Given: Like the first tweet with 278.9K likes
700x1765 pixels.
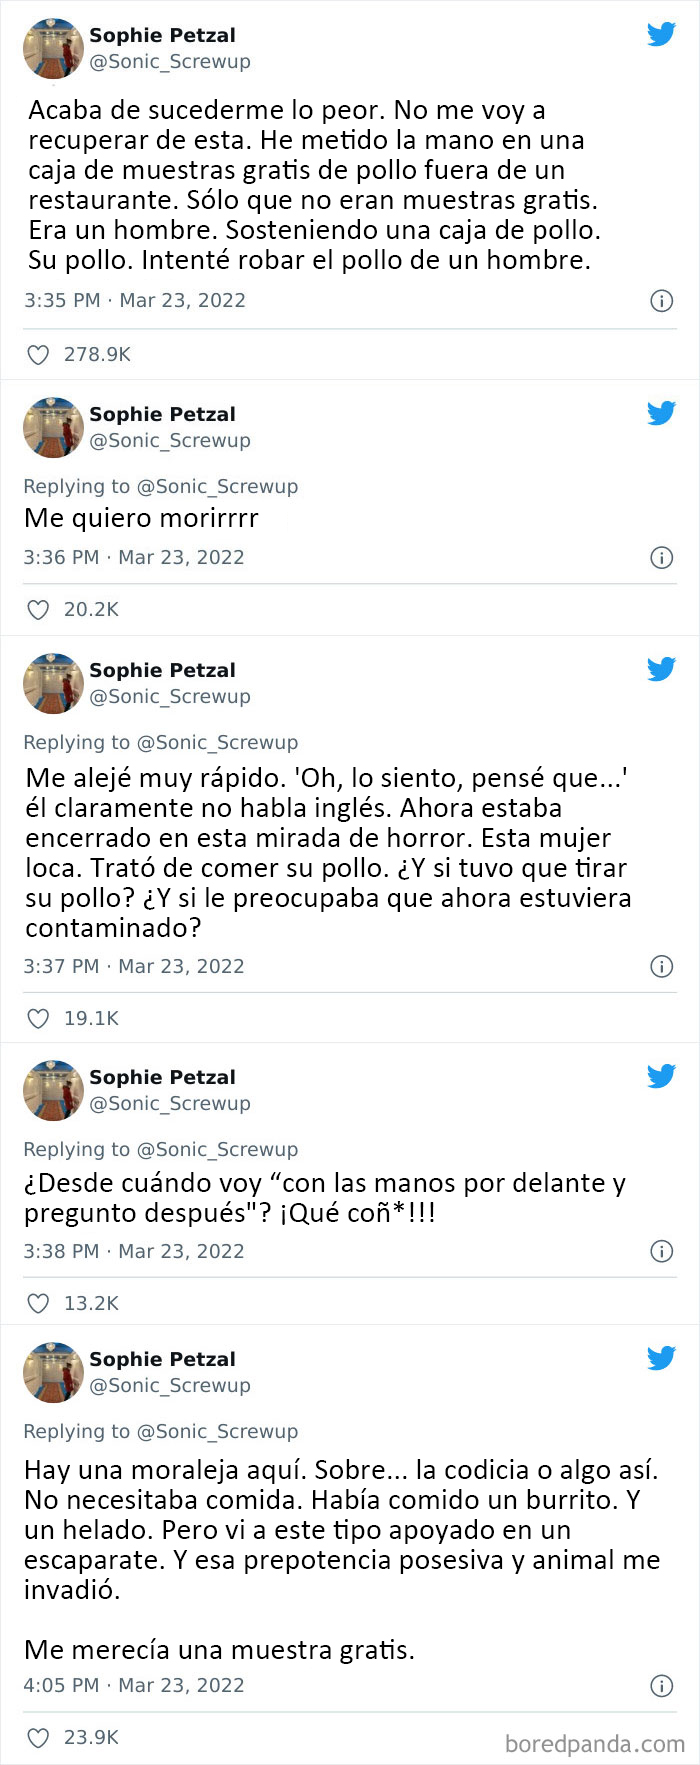Looking at the screenshot, I should [x=38, y=354].
